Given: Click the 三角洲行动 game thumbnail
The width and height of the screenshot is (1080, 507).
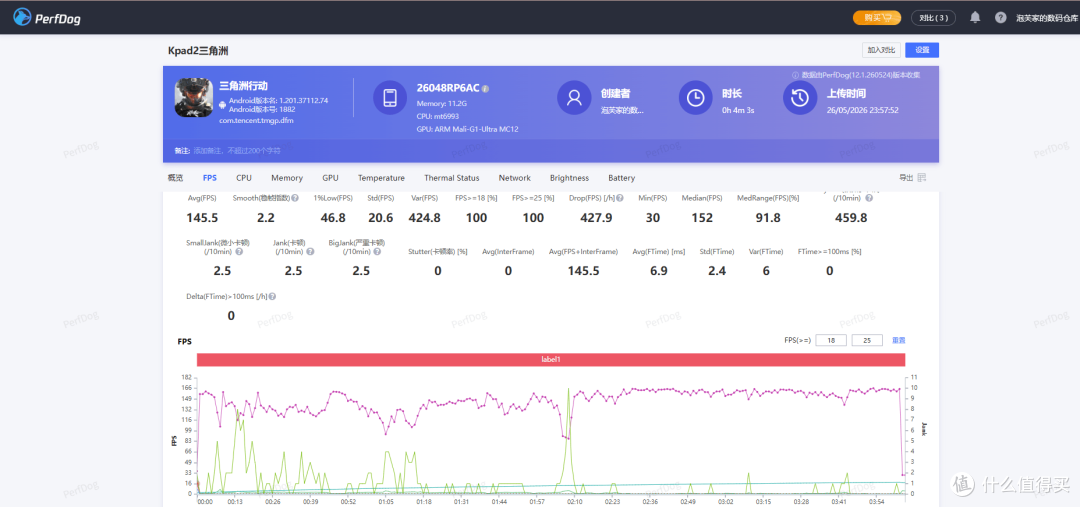Looking at the screenshot, I should [x=194, y=97].
